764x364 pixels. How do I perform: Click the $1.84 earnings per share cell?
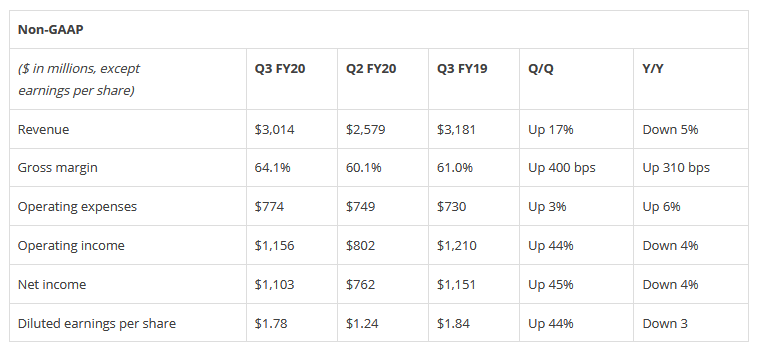point(453,324)
